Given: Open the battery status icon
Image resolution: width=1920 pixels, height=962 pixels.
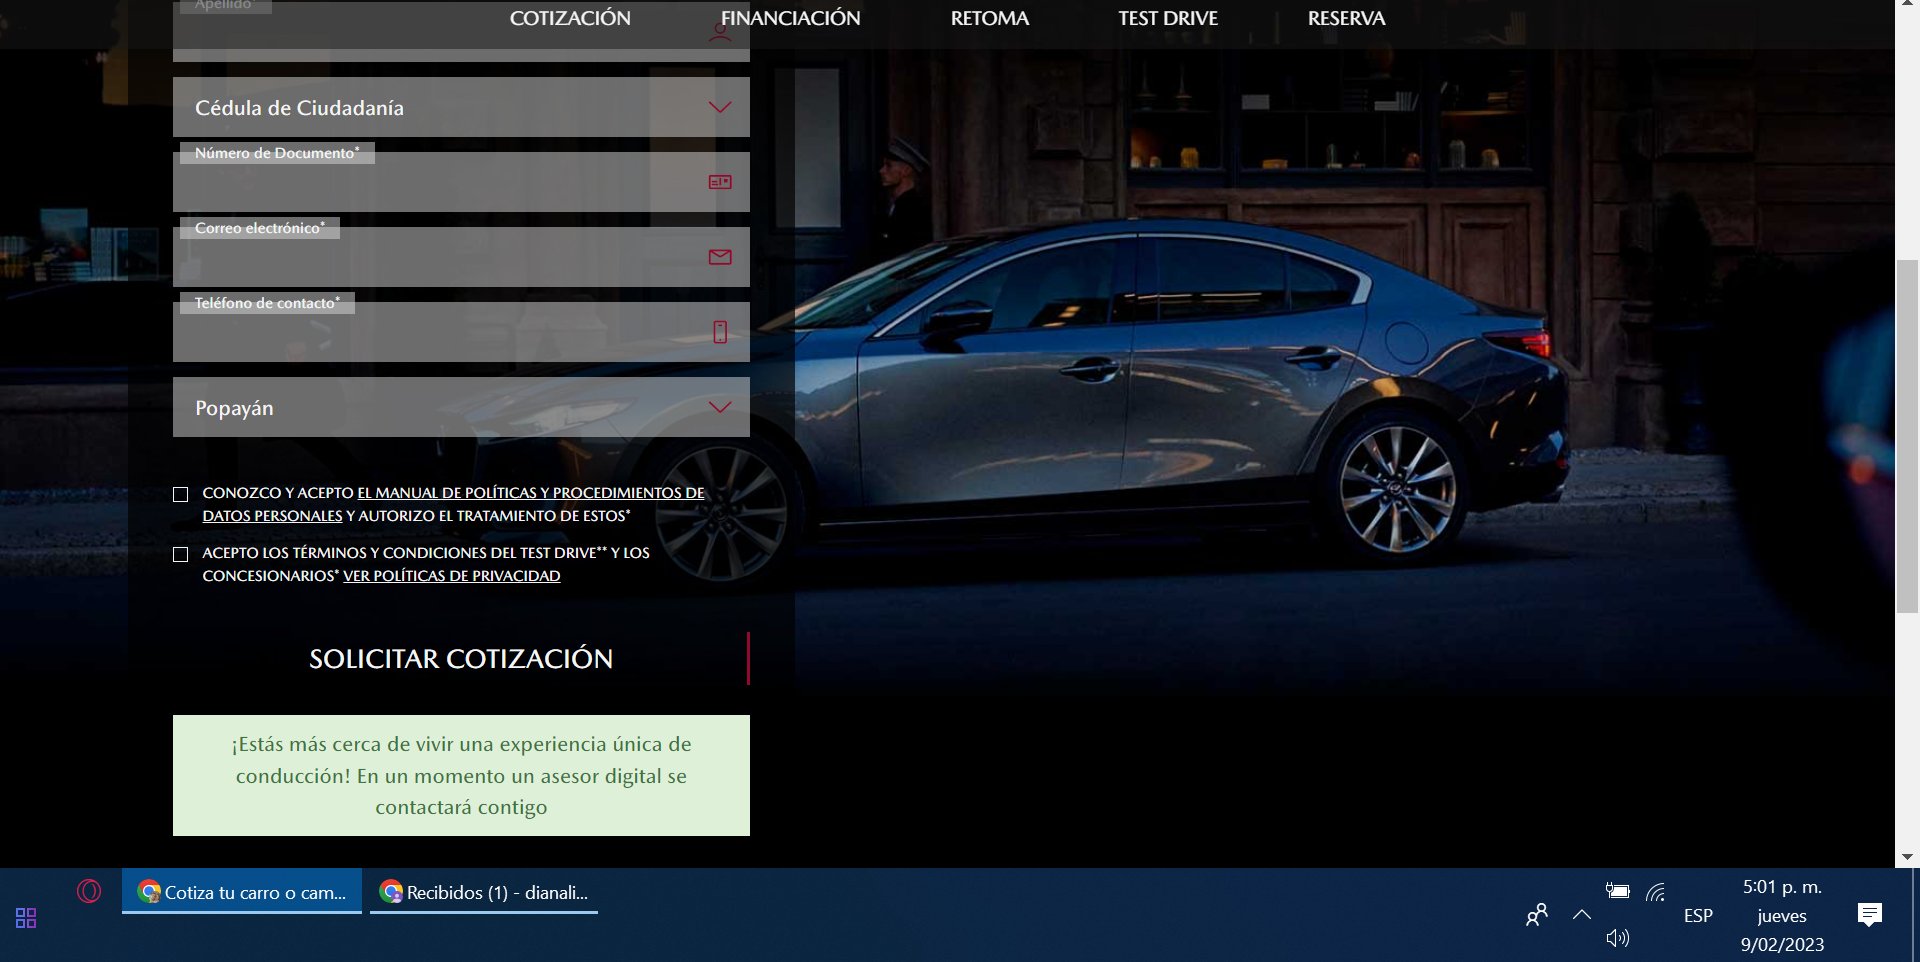Looking at the screenshot, I should point(1617,890).
